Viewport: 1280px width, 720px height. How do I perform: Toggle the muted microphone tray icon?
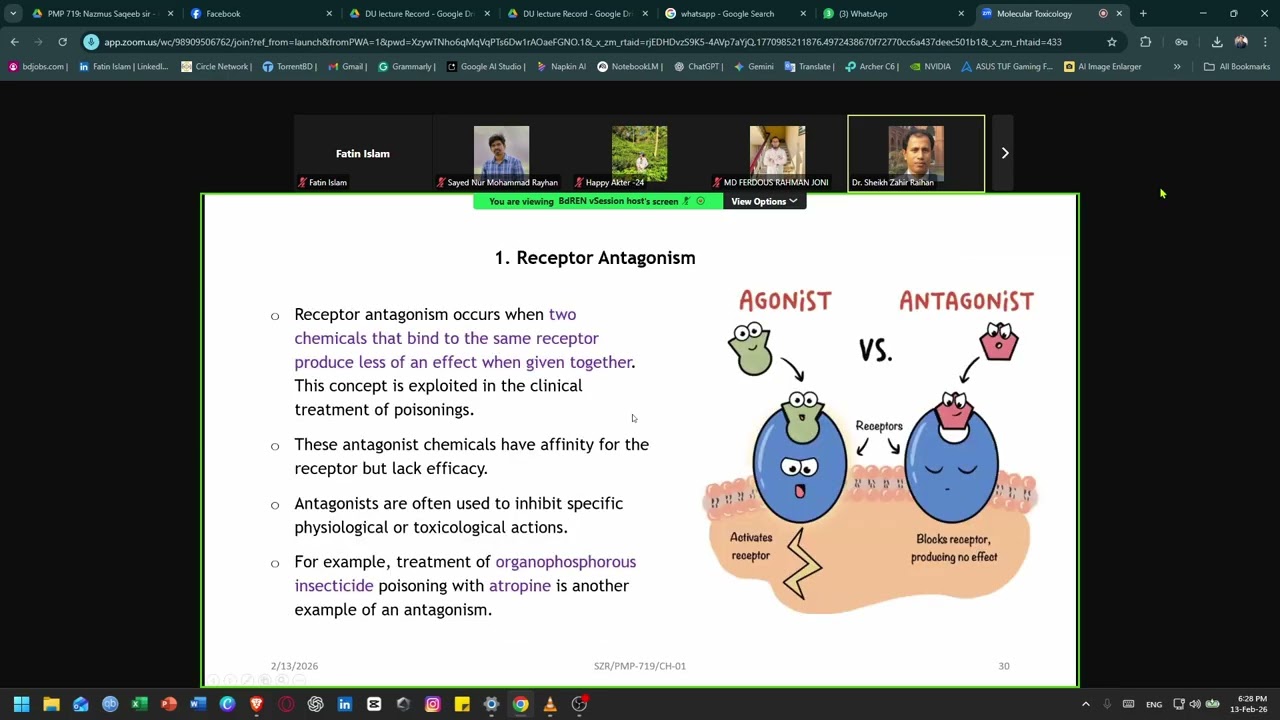[1106, 704]
